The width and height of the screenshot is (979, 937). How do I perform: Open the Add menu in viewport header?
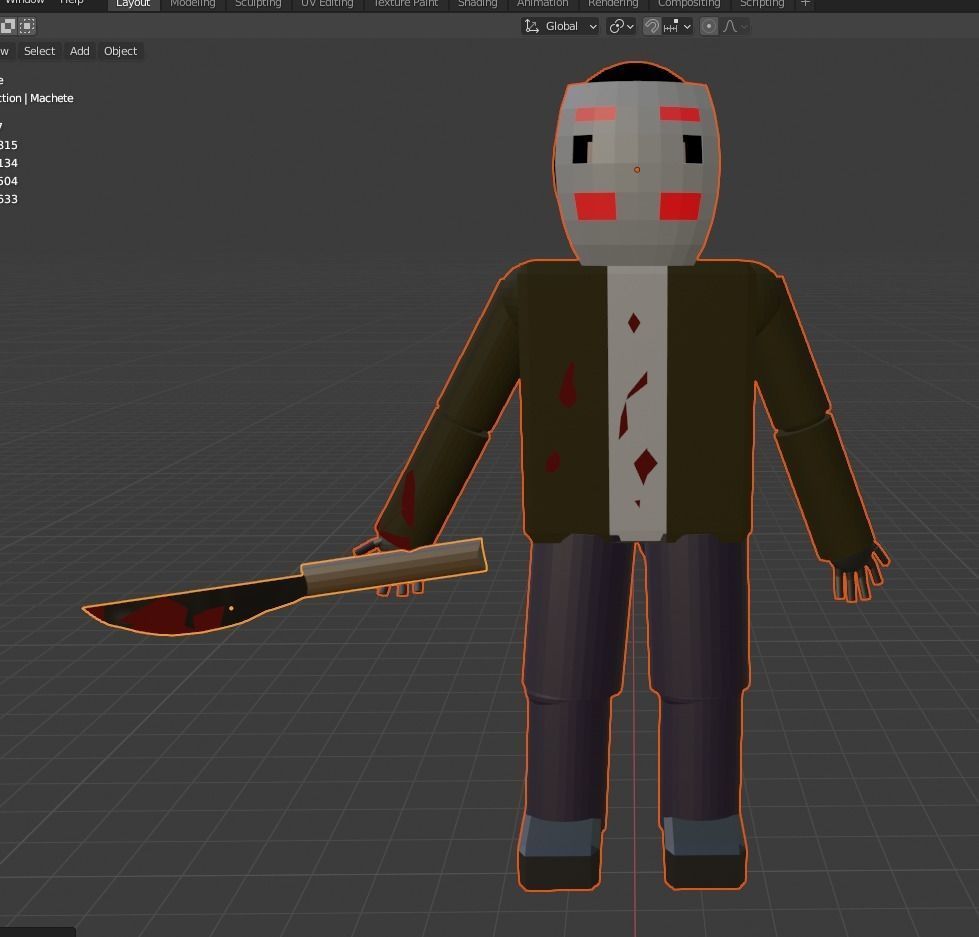pos(79,51)
